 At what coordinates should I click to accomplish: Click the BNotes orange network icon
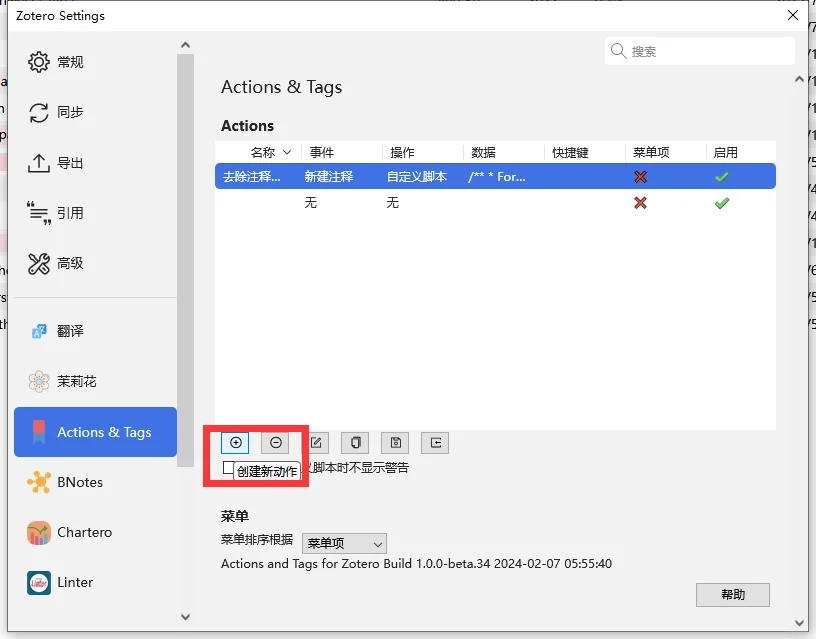coord(39,482)
